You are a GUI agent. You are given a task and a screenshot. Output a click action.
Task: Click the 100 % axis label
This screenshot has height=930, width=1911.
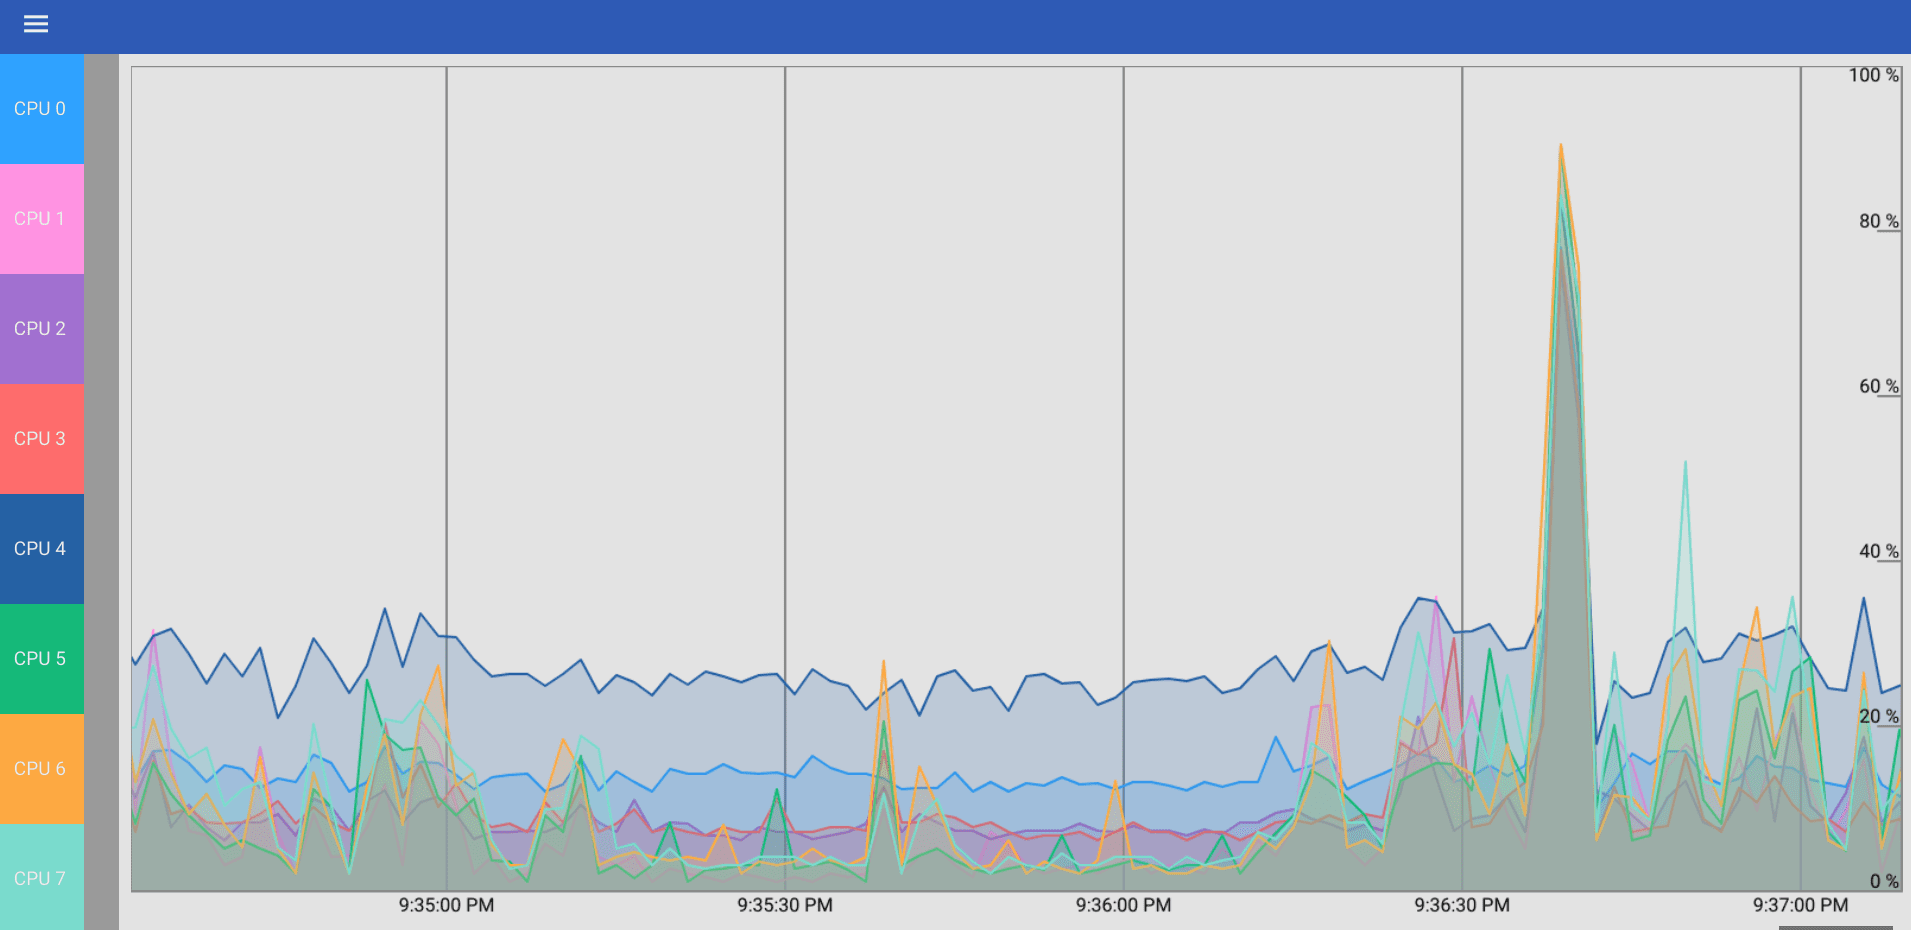(1873, 75)
